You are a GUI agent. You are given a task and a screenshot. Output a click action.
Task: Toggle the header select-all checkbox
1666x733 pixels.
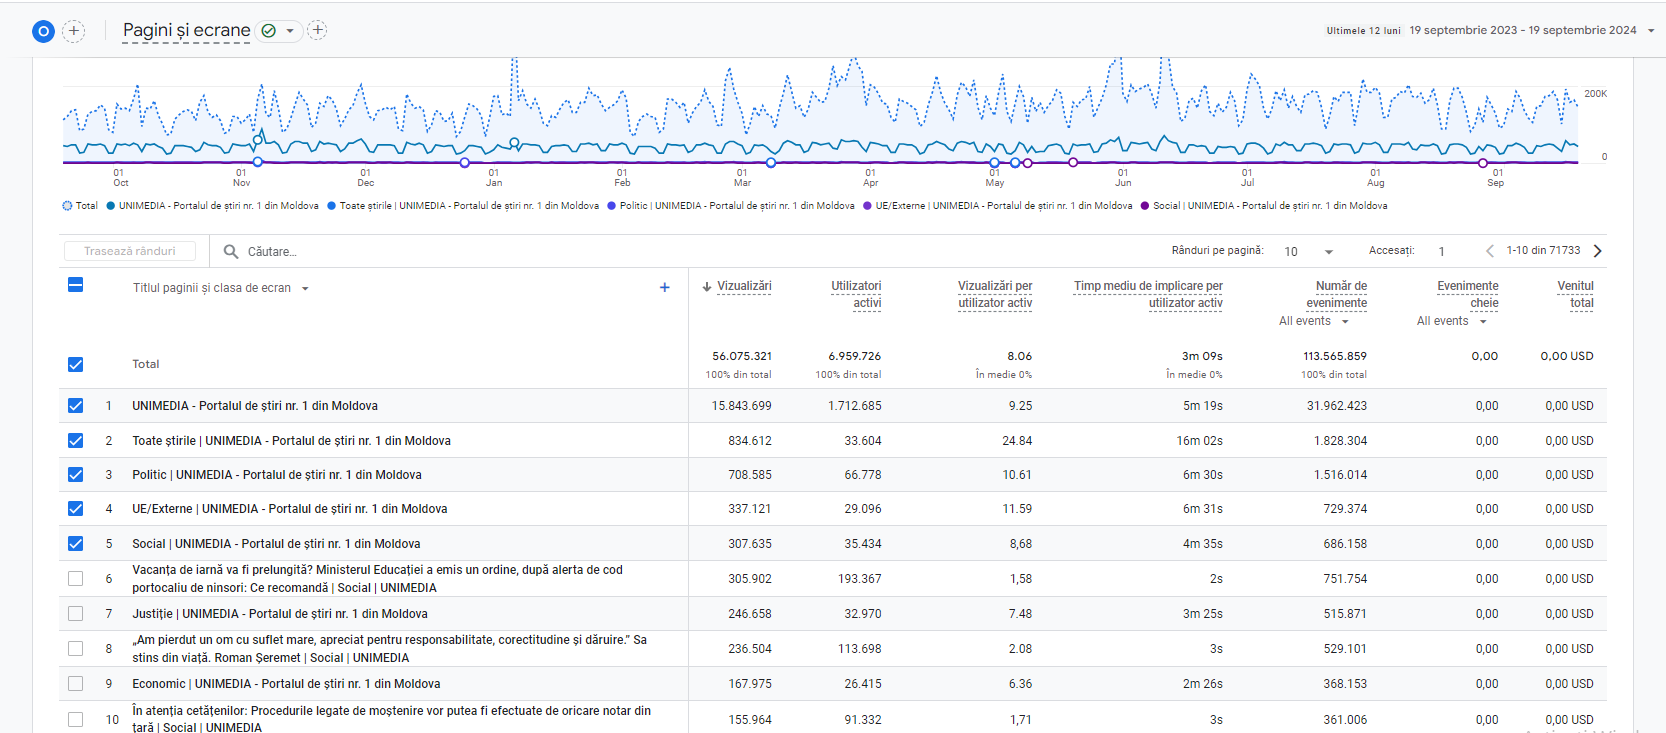coord(75,285)
